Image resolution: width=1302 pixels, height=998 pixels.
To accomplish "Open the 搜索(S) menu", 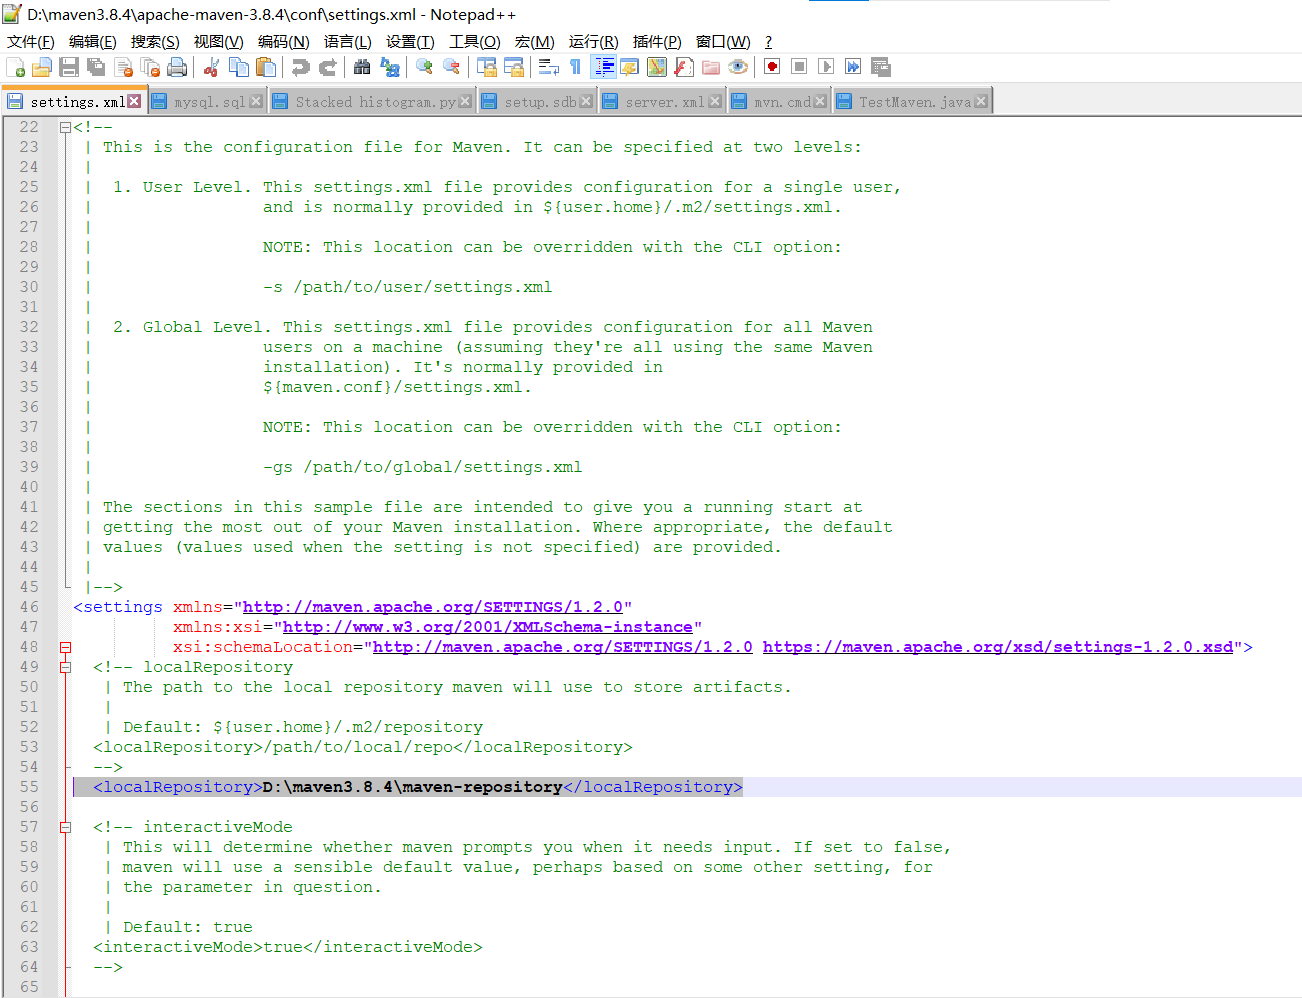I will [155, 41].
